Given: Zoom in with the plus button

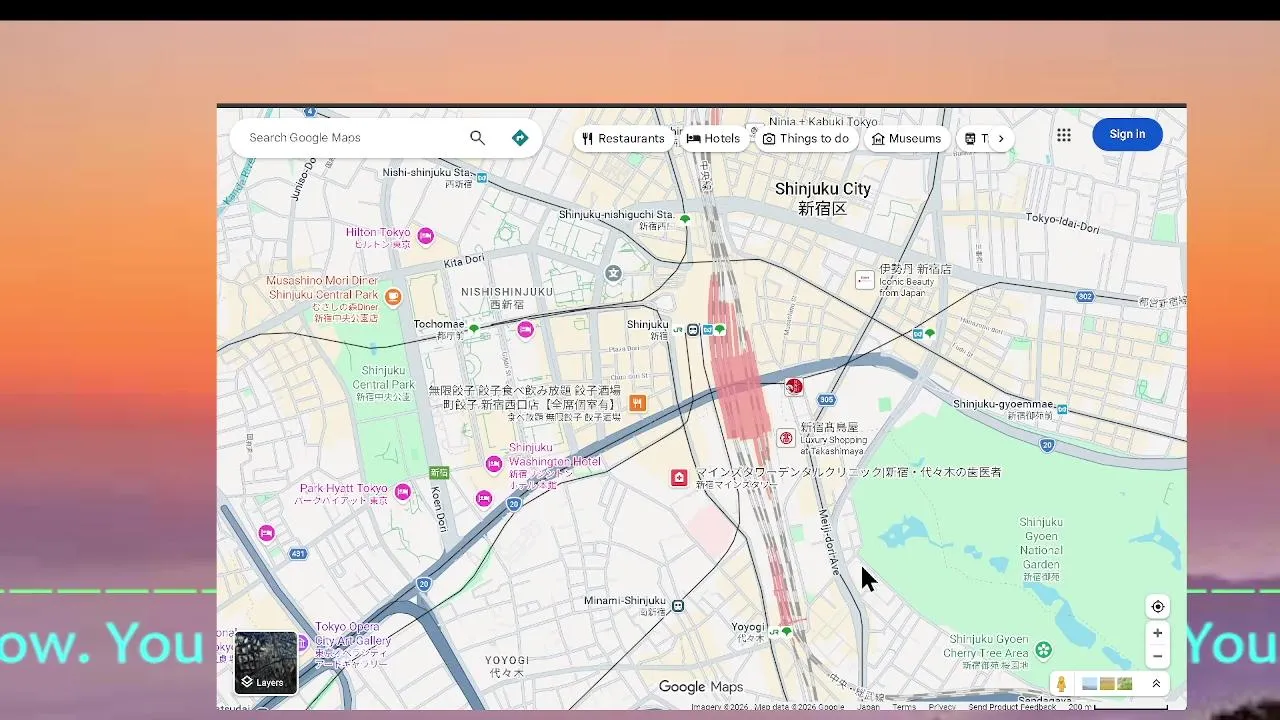Looking at the screenshot, I should 1158,633.
